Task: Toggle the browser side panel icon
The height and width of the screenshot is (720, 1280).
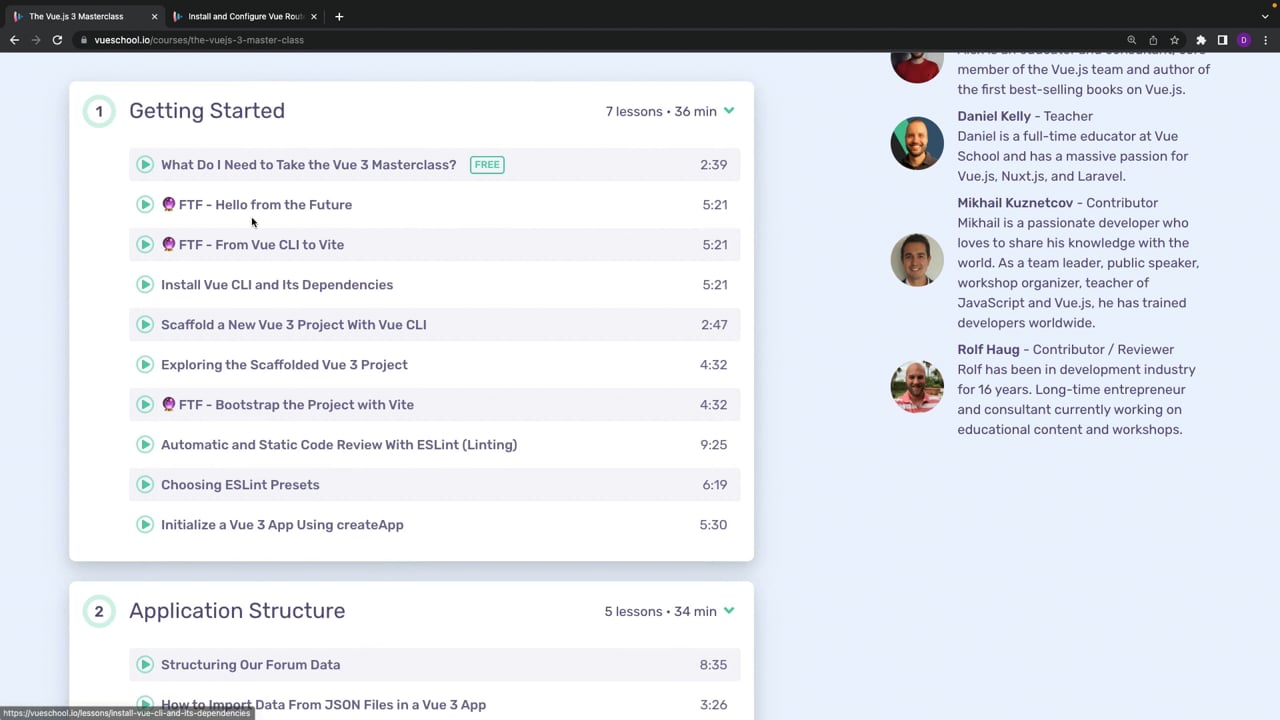Action: (1222, 40)
